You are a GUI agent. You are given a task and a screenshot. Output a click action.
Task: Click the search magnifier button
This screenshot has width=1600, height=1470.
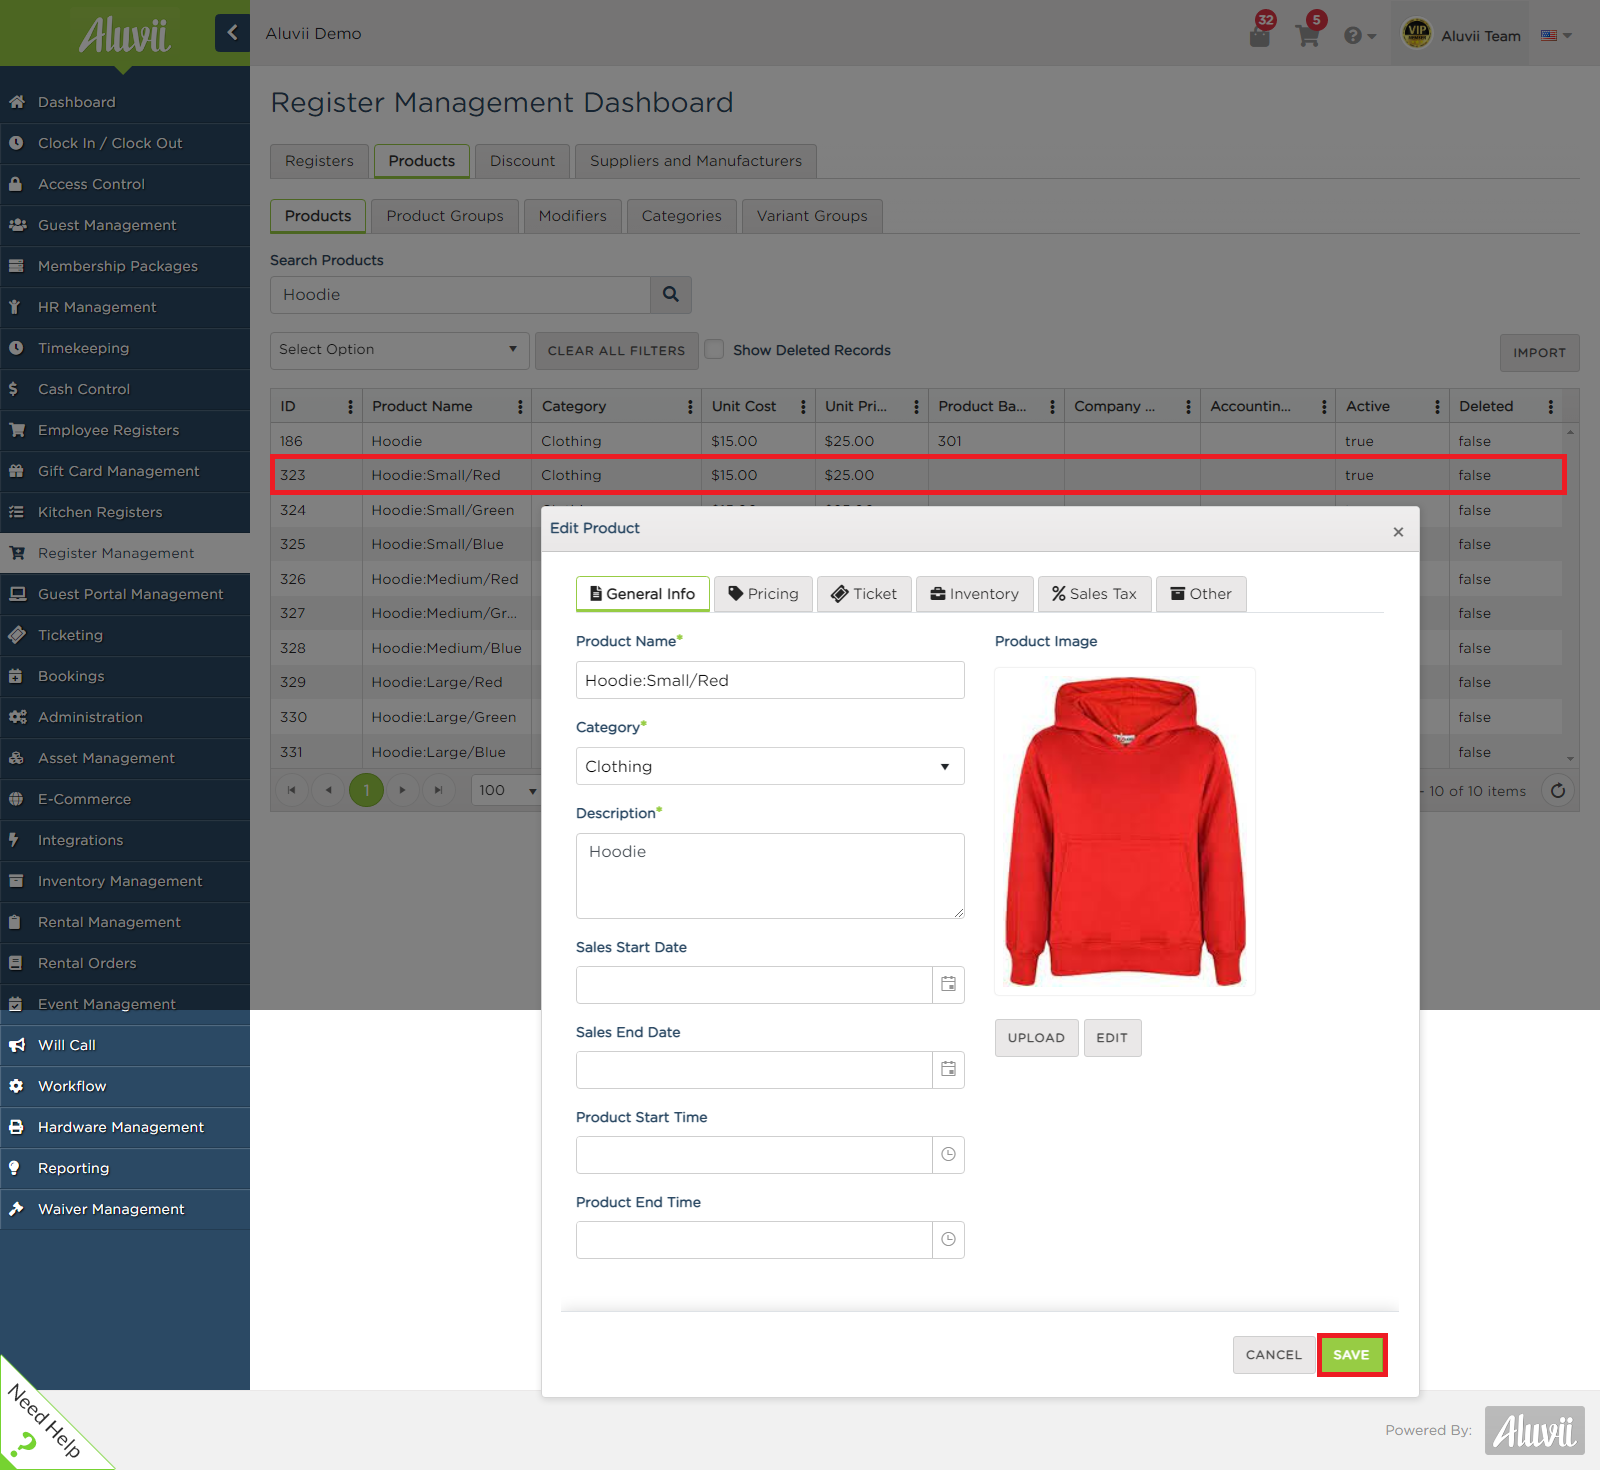[671, 295]
